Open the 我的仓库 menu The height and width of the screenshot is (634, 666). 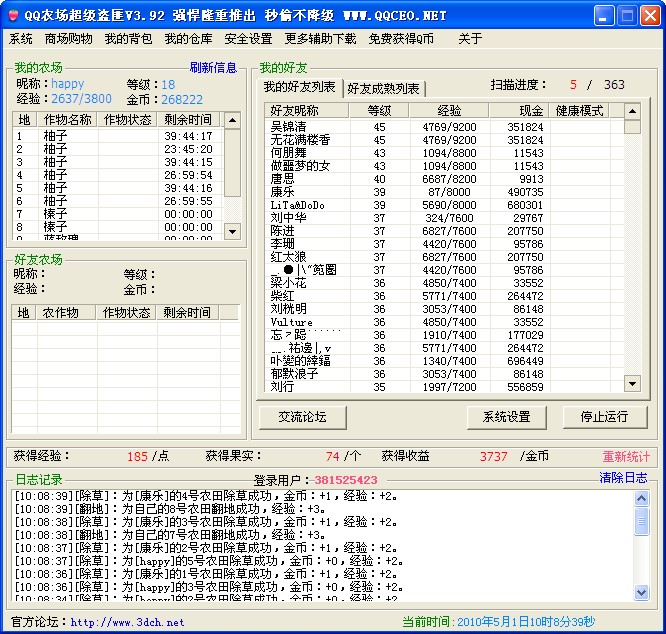tap(188, 39)
